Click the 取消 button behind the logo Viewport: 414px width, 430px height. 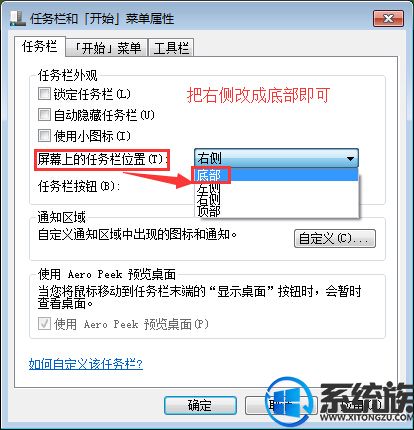coord(281,405)
